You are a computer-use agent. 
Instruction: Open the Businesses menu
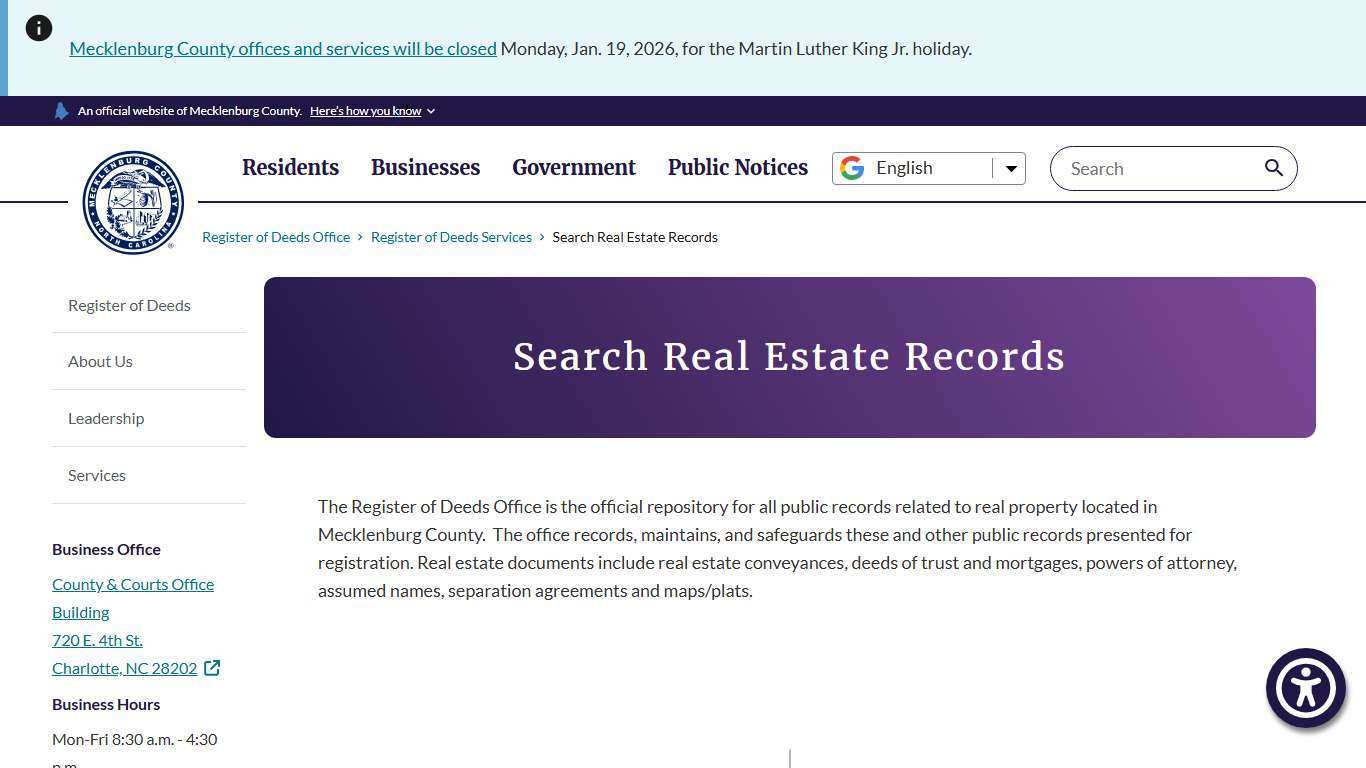pyautogui.click(x=425, y=167)
